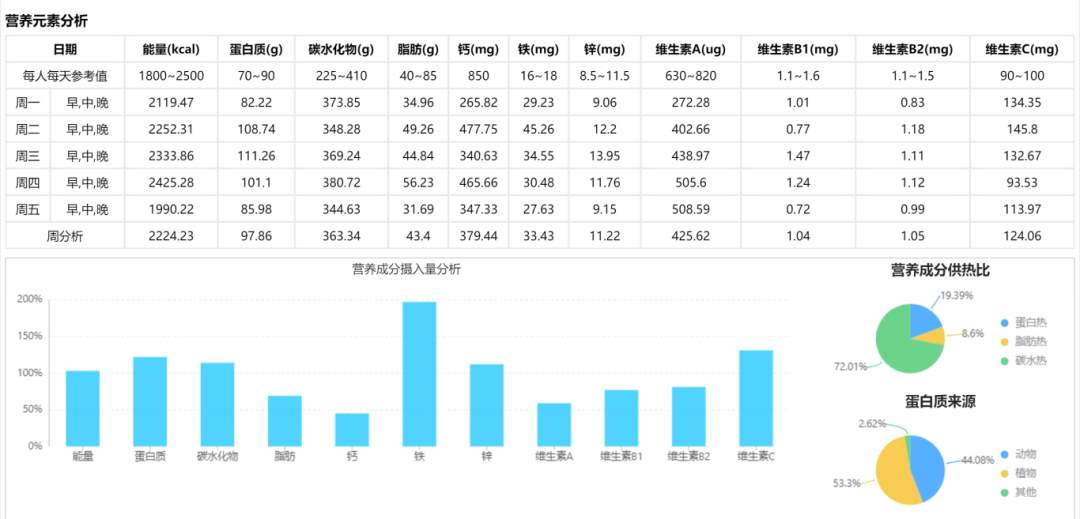Click the 营养成分摄入量分析 chart title
Viewport: 1080px width, 519px height.
coord(406,269)
